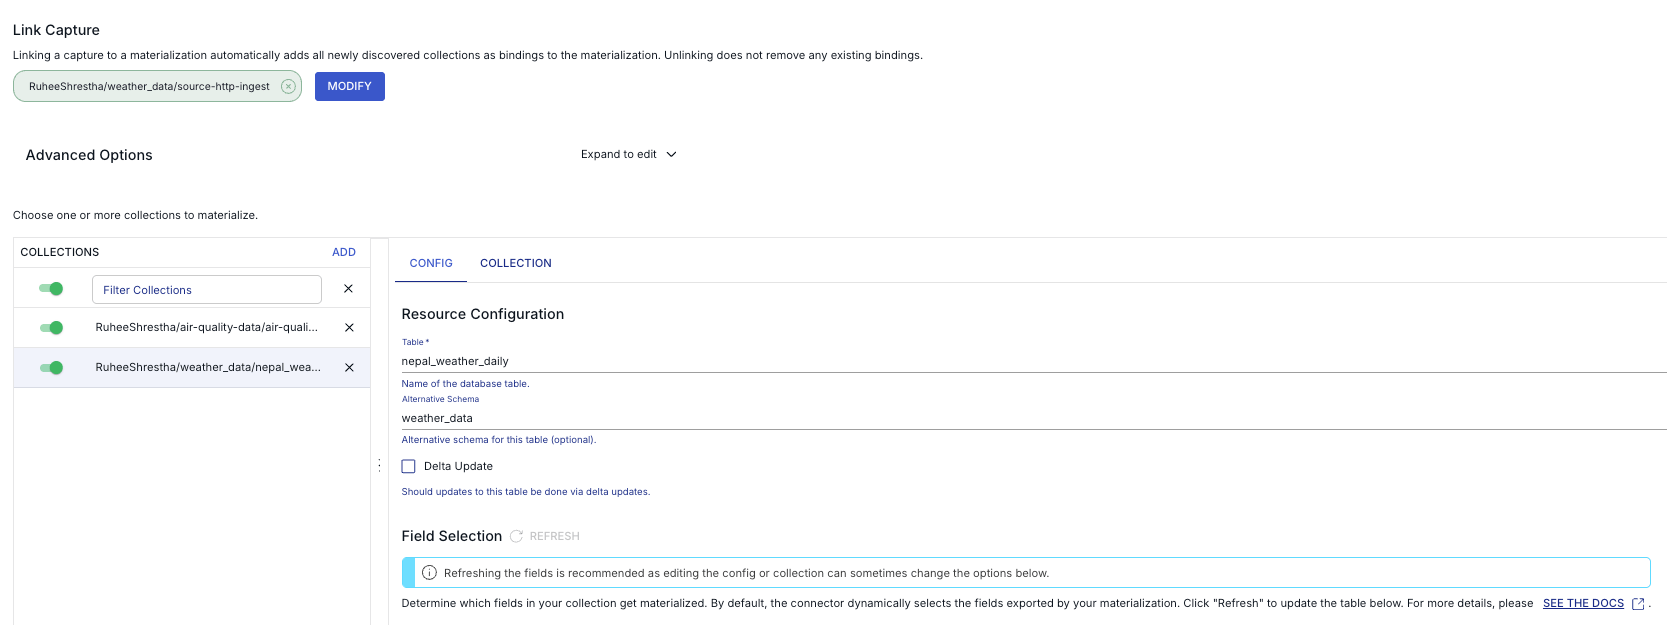Screen dimensions: 1667x625
Task: Remove the air-quality-data collection with X
Action: 349,328
